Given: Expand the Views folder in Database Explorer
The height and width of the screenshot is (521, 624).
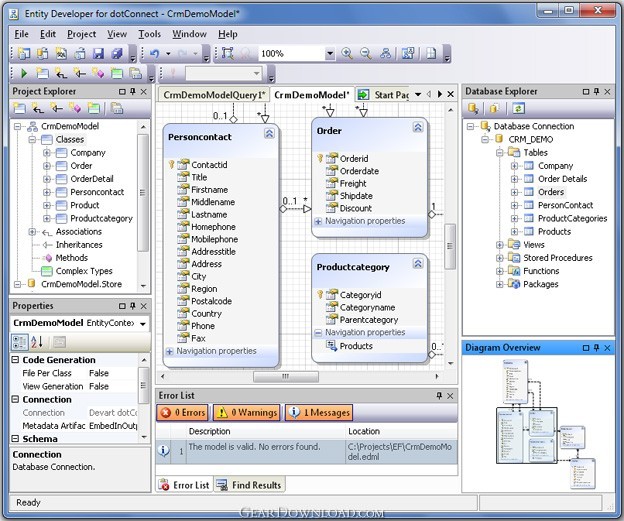Looking at the screenshot, I should coord(499,245).
